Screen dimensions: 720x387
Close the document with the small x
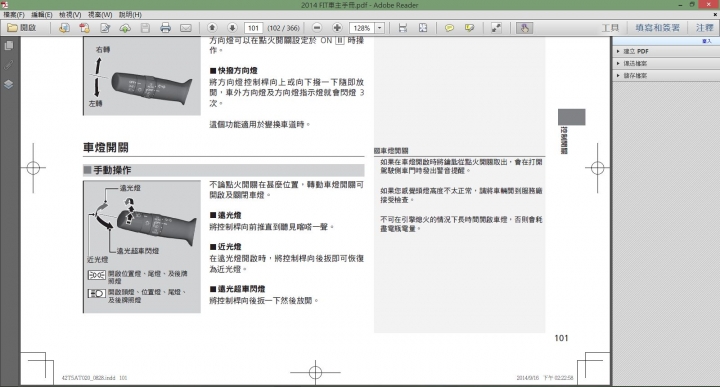[x=714, y=15]
